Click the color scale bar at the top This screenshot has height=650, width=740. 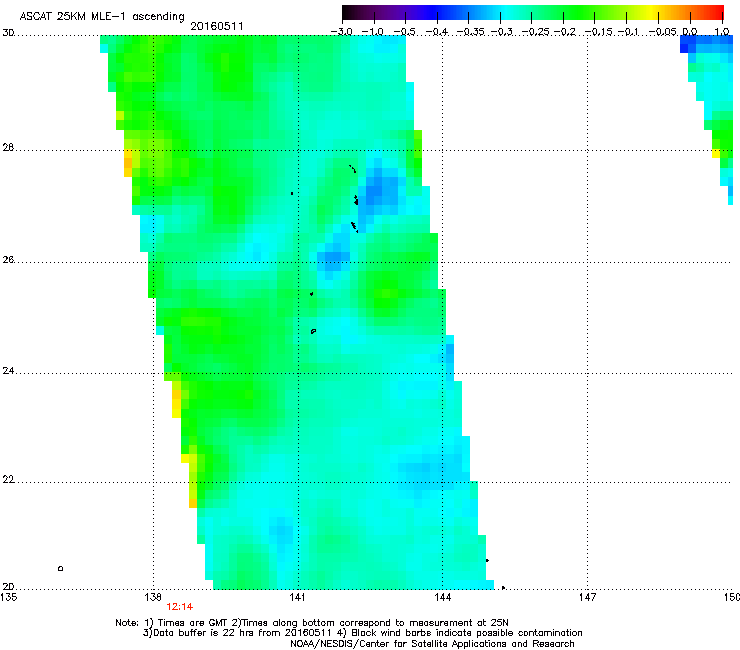click(533, 13)
